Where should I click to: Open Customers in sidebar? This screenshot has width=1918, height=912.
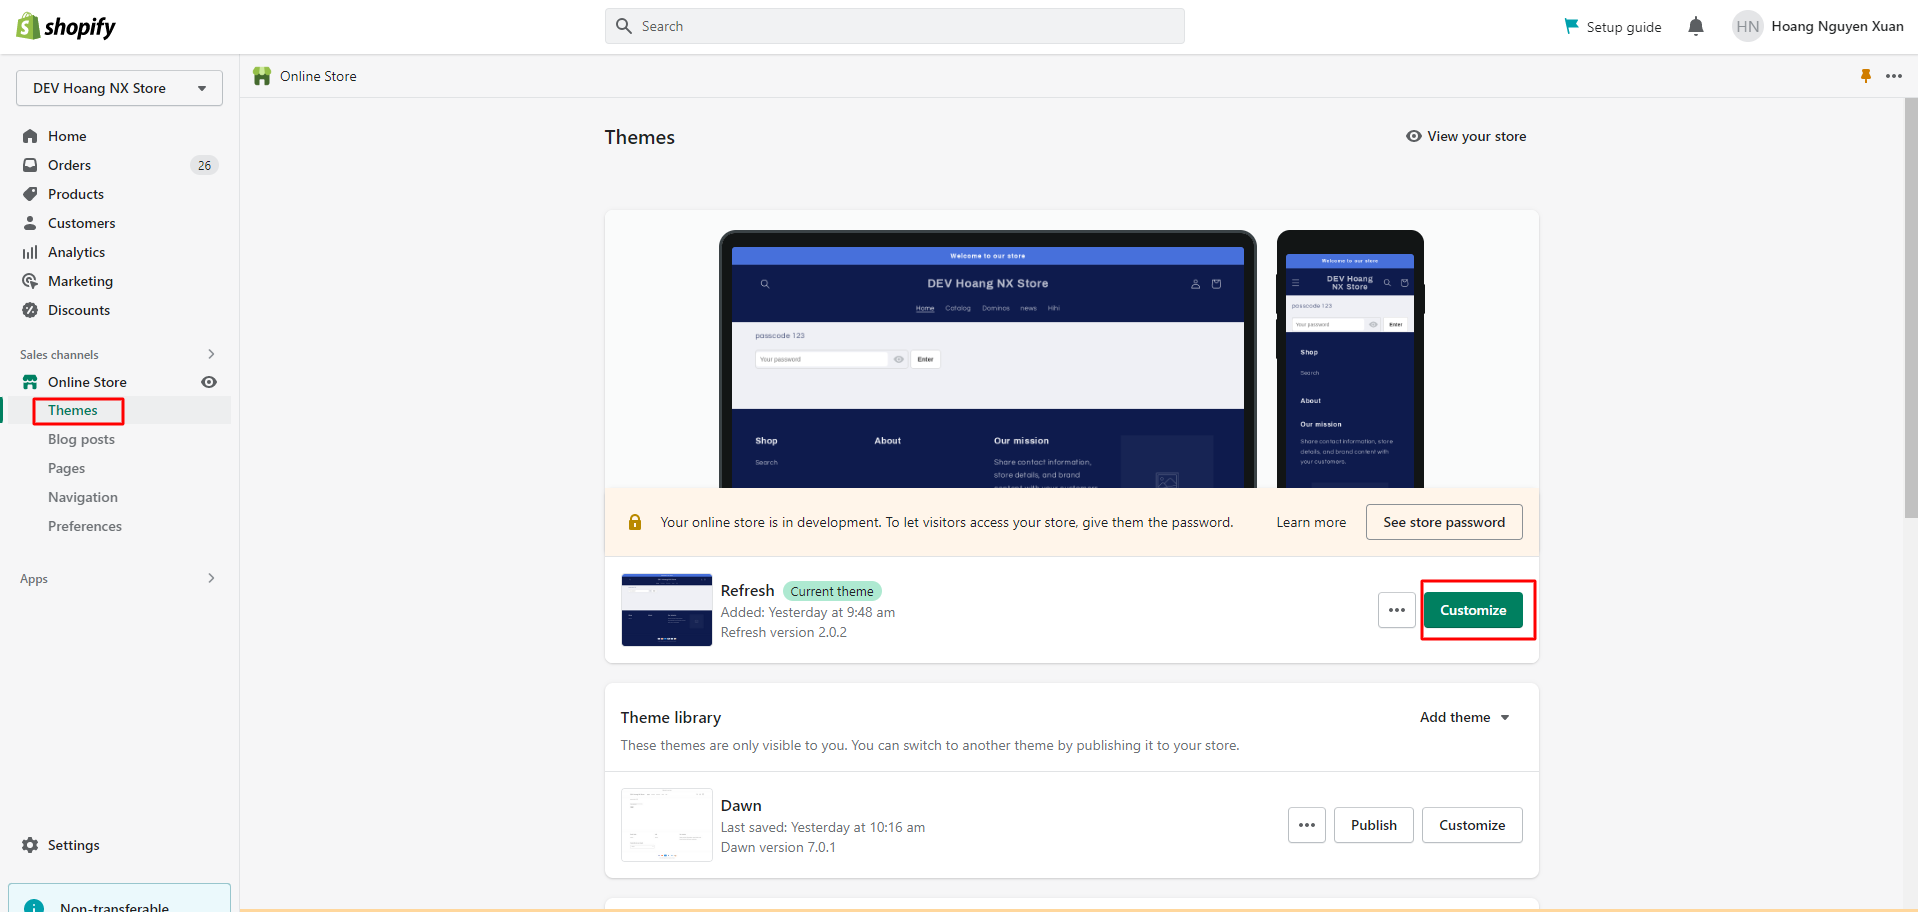pos(82,223)
